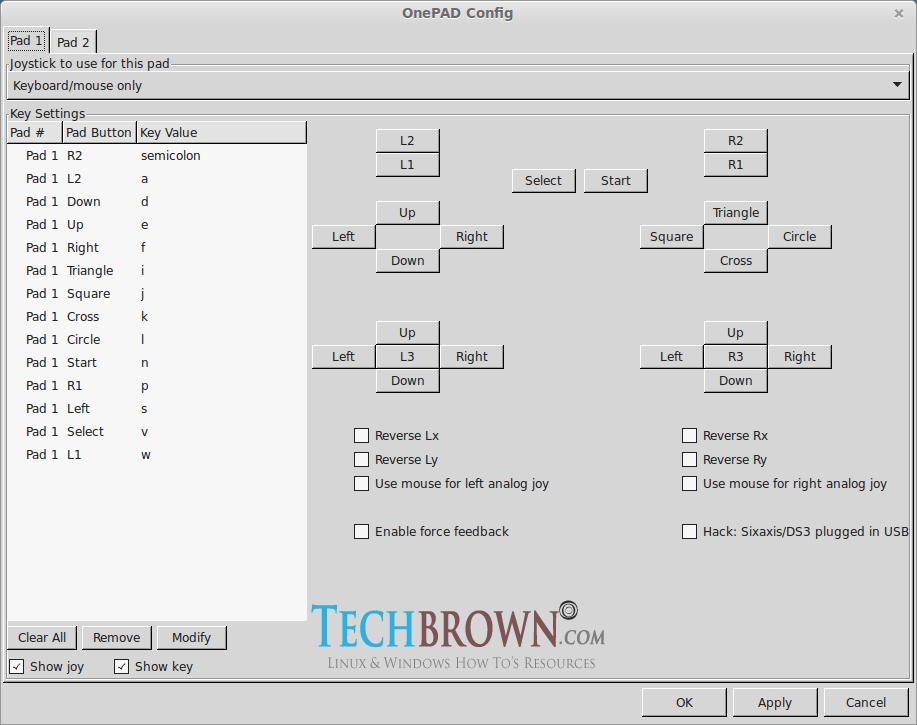The height and width of the screenshot is (725, 917).
Task: Enable the Reverse Lx option
Action: pyautogui.click(x=361, y=435)
